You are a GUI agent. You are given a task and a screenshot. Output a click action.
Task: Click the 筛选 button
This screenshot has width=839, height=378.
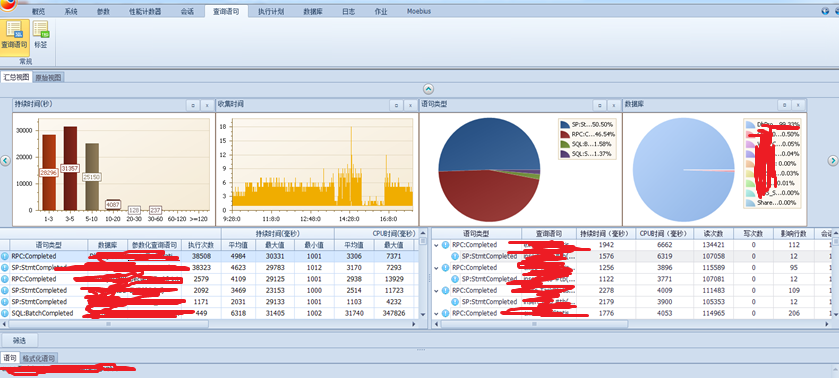19,340
